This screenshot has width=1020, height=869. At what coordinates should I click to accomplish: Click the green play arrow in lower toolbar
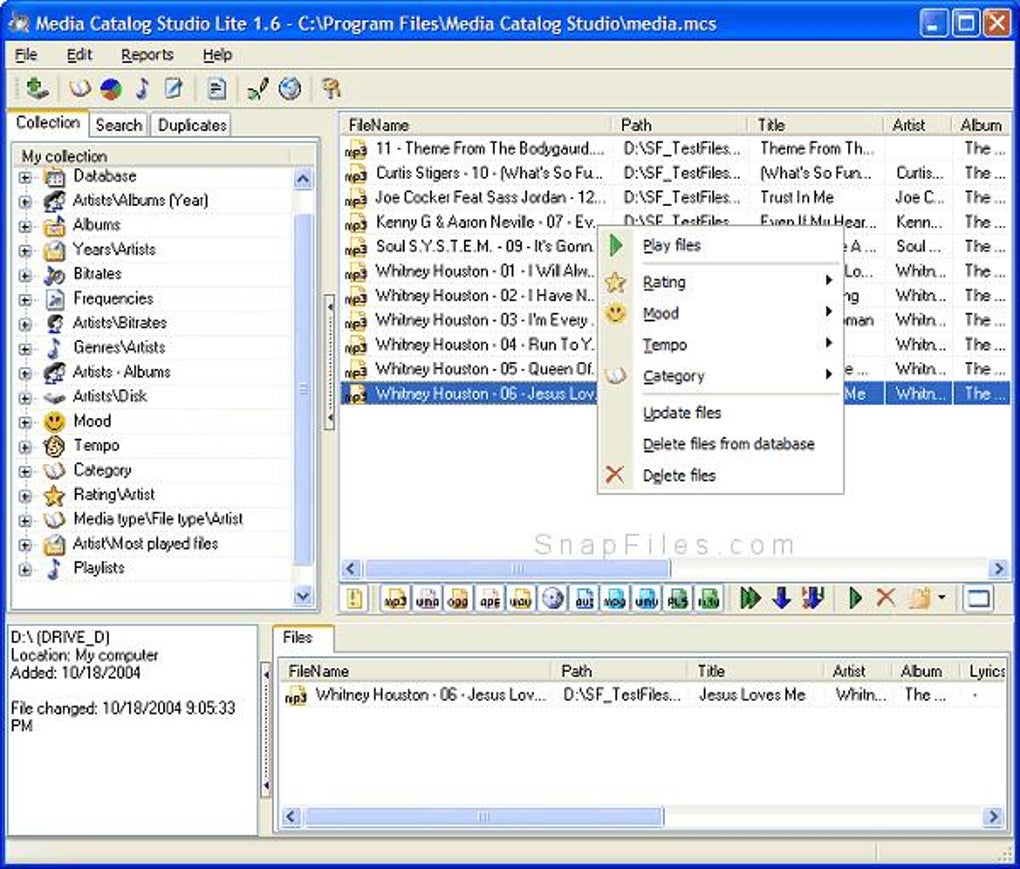pos(855,598)
